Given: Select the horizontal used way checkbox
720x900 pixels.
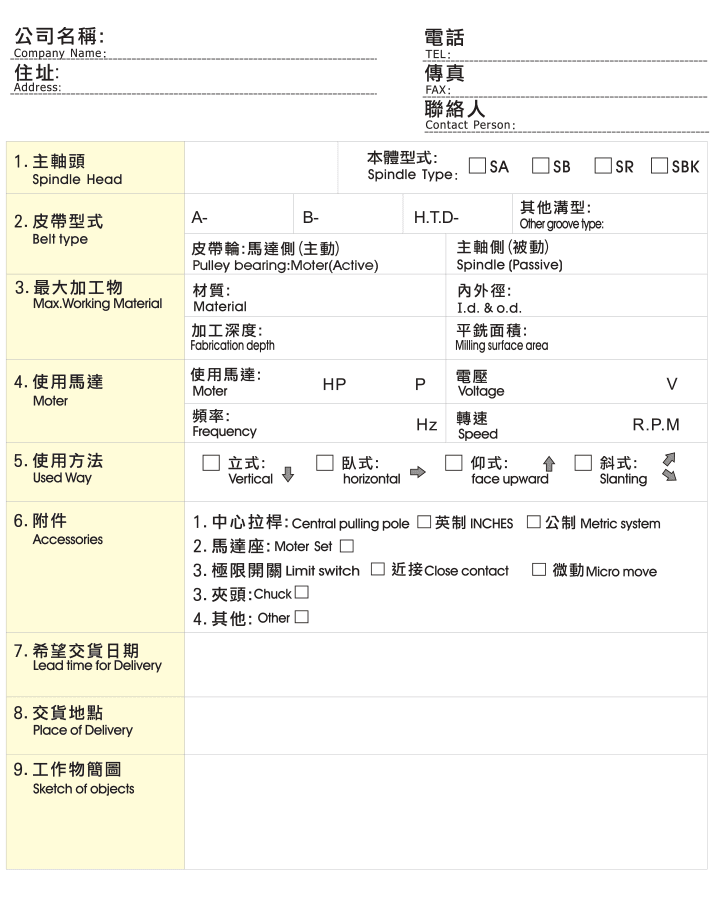Looking at the screenshot, I should click(324, 463).
